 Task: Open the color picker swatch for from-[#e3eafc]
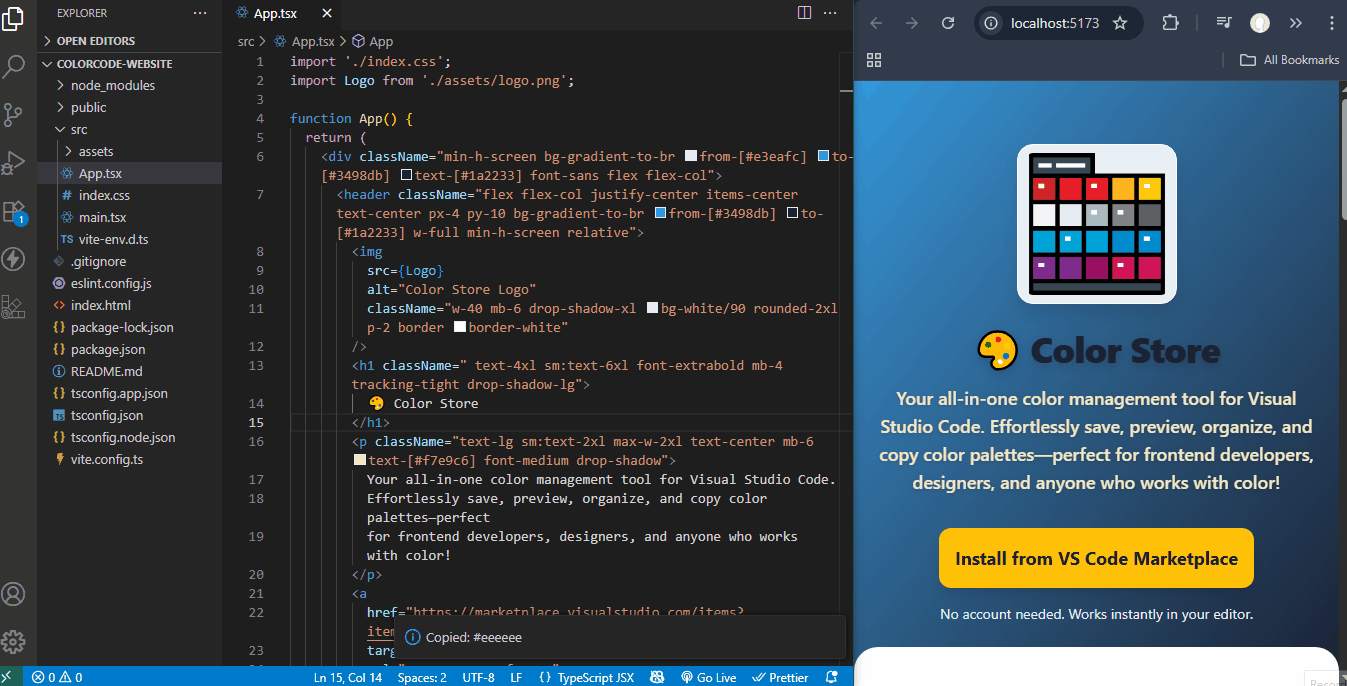[x=690, y=157]
